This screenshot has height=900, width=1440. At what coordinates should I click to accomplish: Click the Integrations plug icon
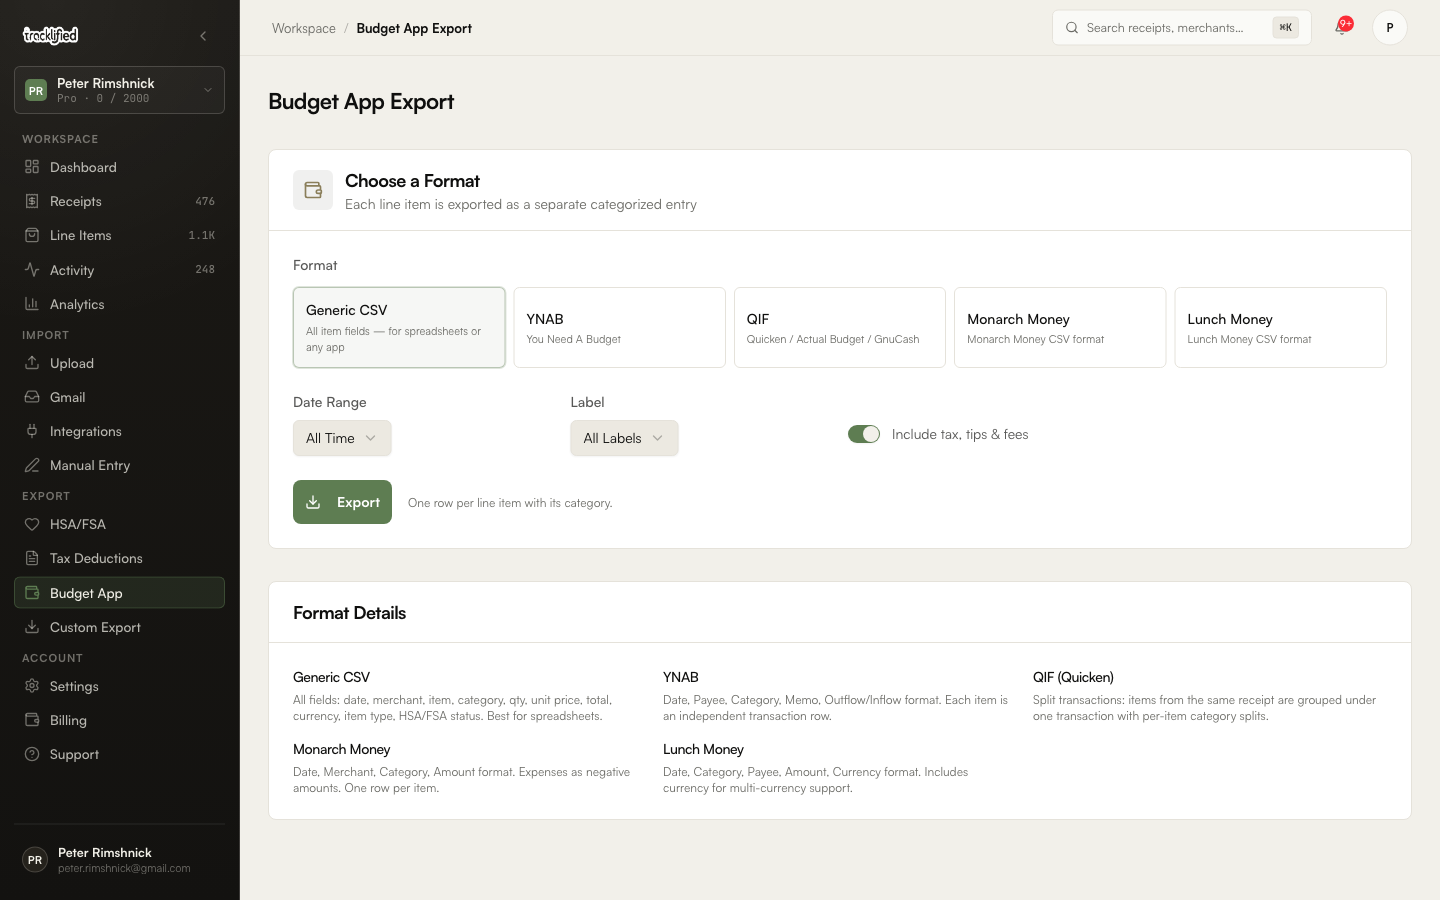32,431
